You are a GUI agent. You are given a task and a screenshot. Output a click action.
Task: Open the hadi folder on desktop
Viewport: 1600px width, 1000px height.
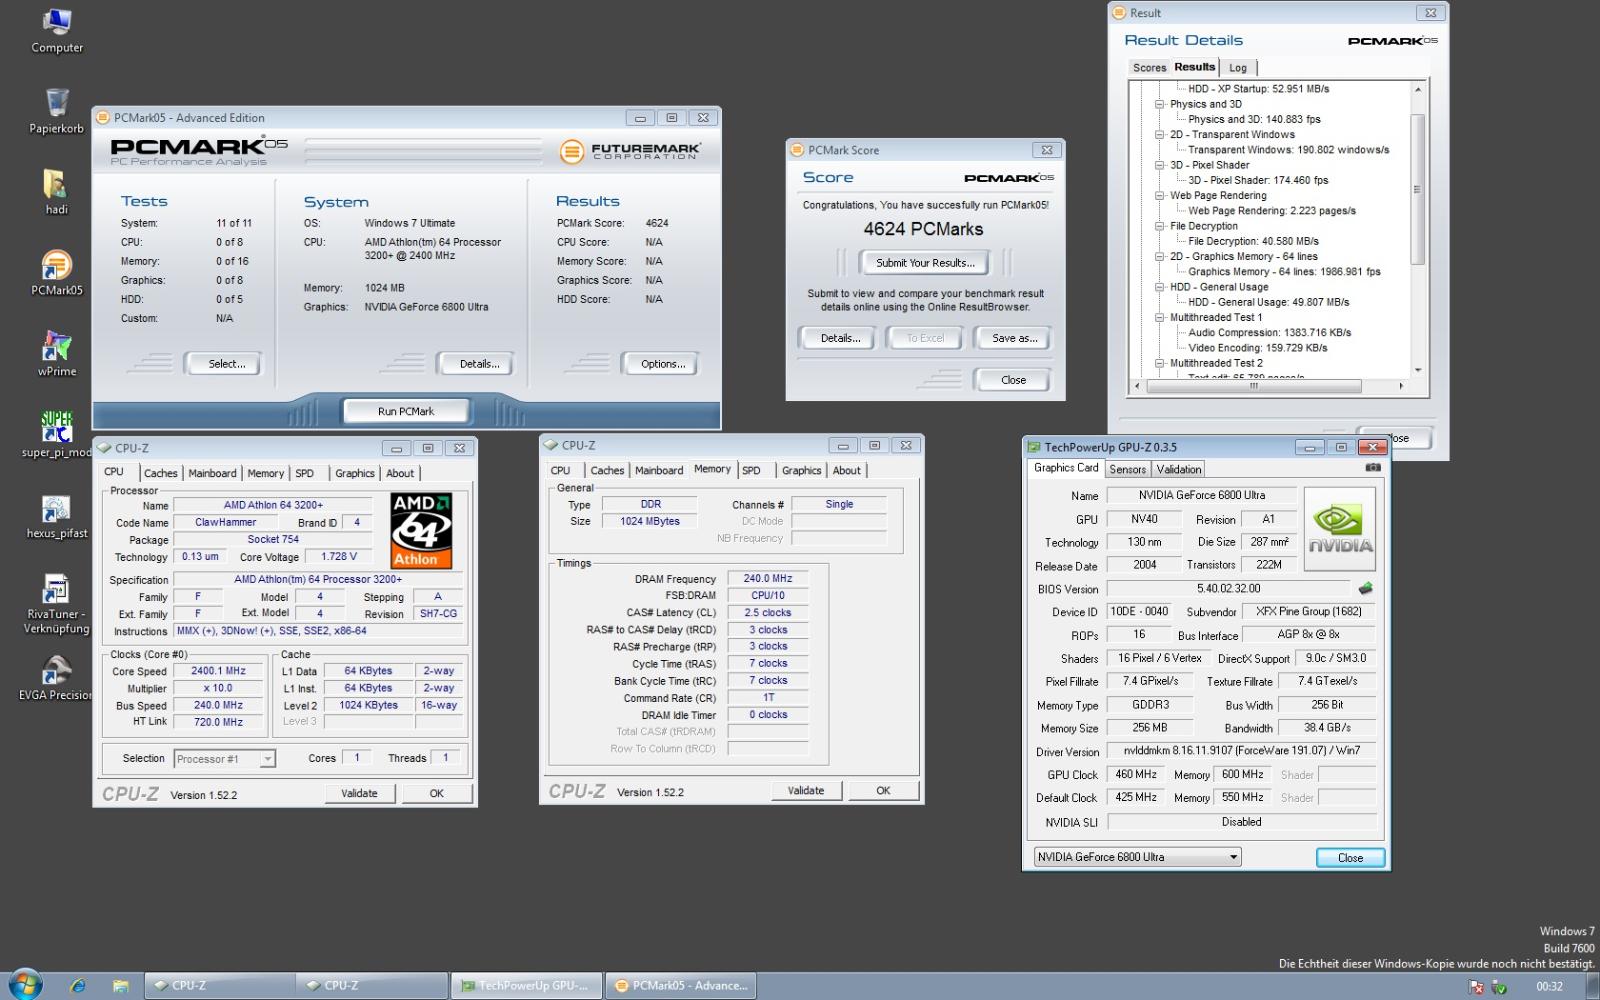pos(56,191)
